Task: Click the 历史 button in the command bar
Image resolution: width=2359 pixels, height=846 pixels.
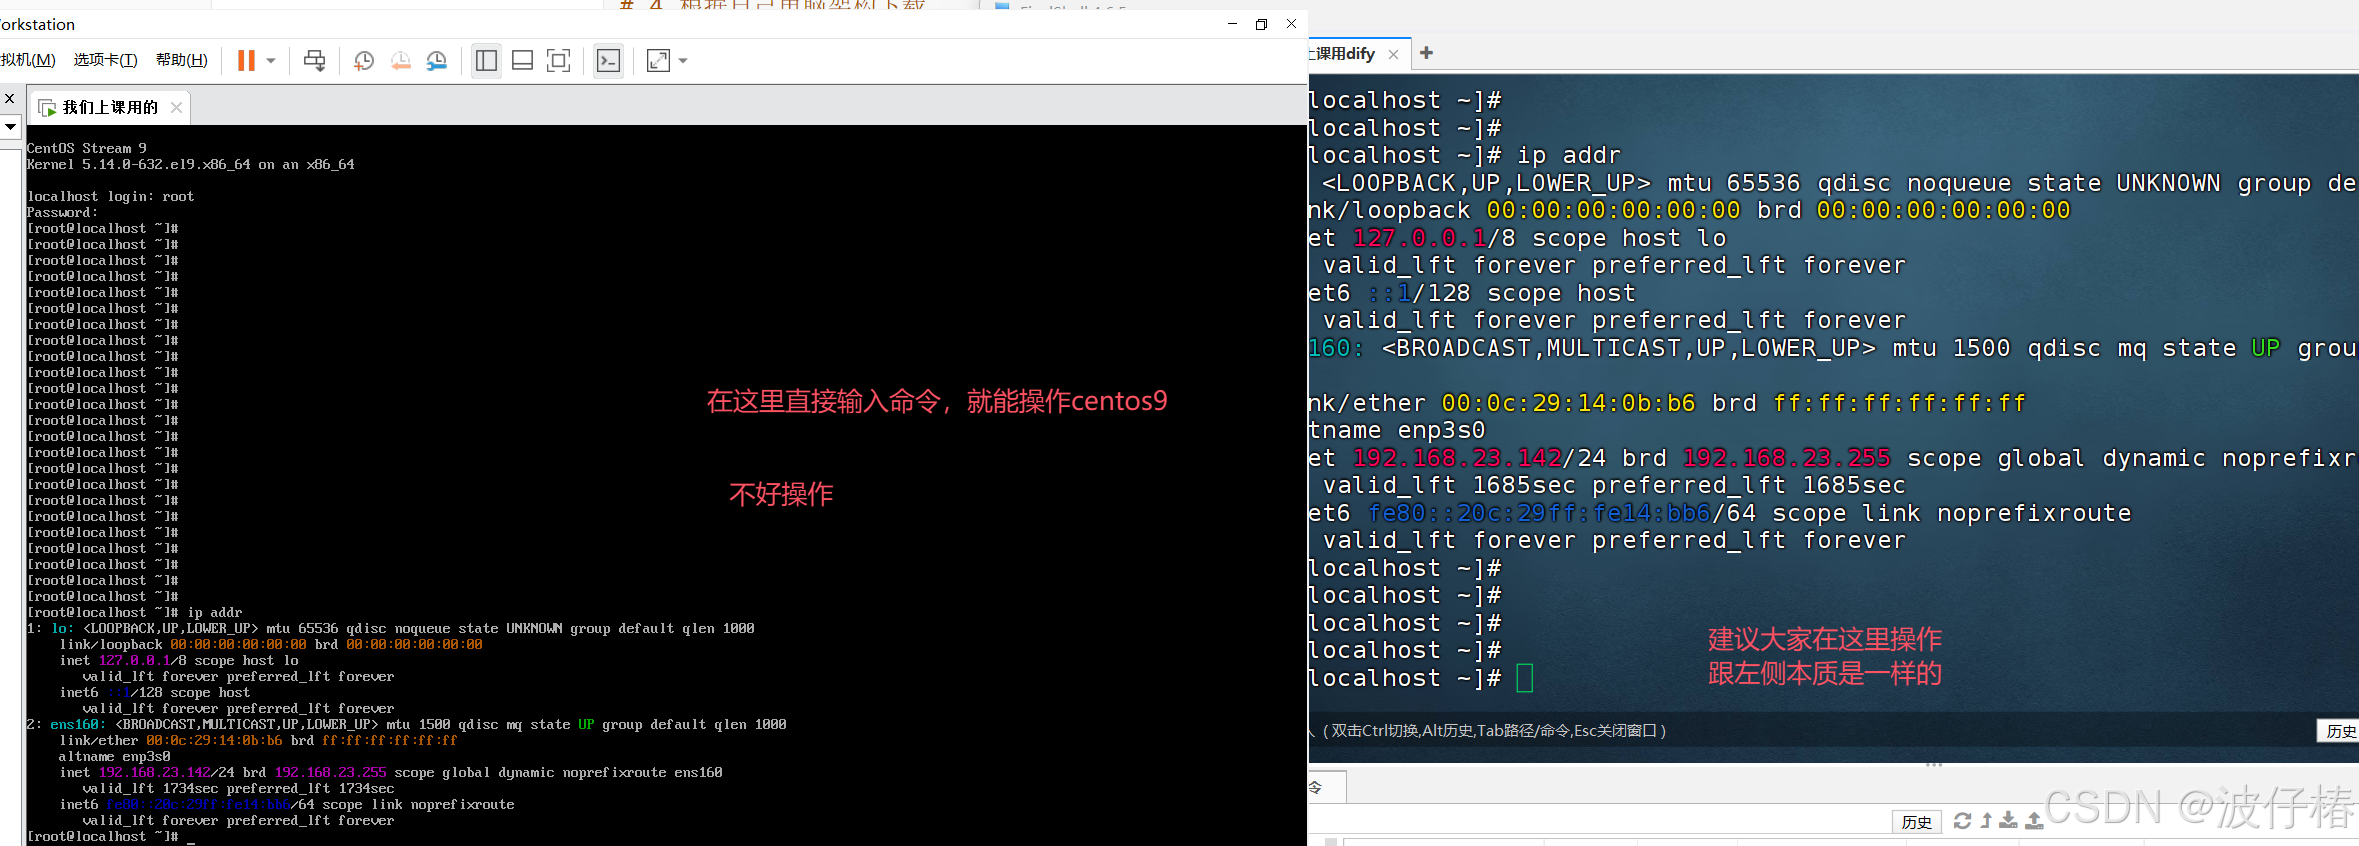Action: 2339,731
